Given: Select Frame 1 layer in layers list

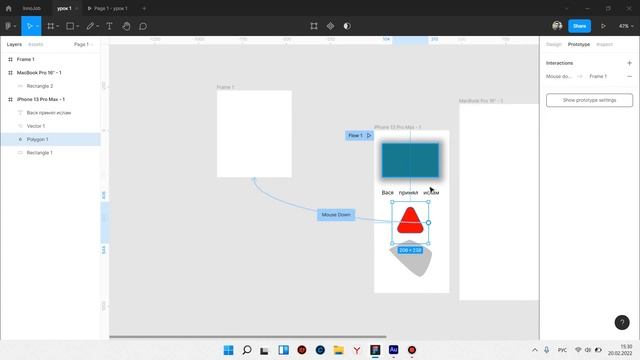Looking at the screenshot, I should [51, 59].
